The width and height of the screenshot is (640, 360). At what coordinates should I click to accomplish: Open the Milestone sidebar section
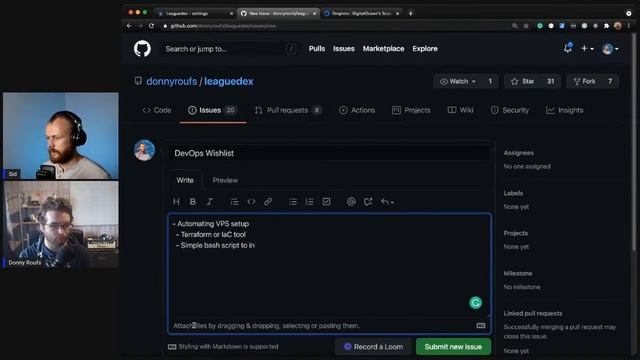point(518,273)
